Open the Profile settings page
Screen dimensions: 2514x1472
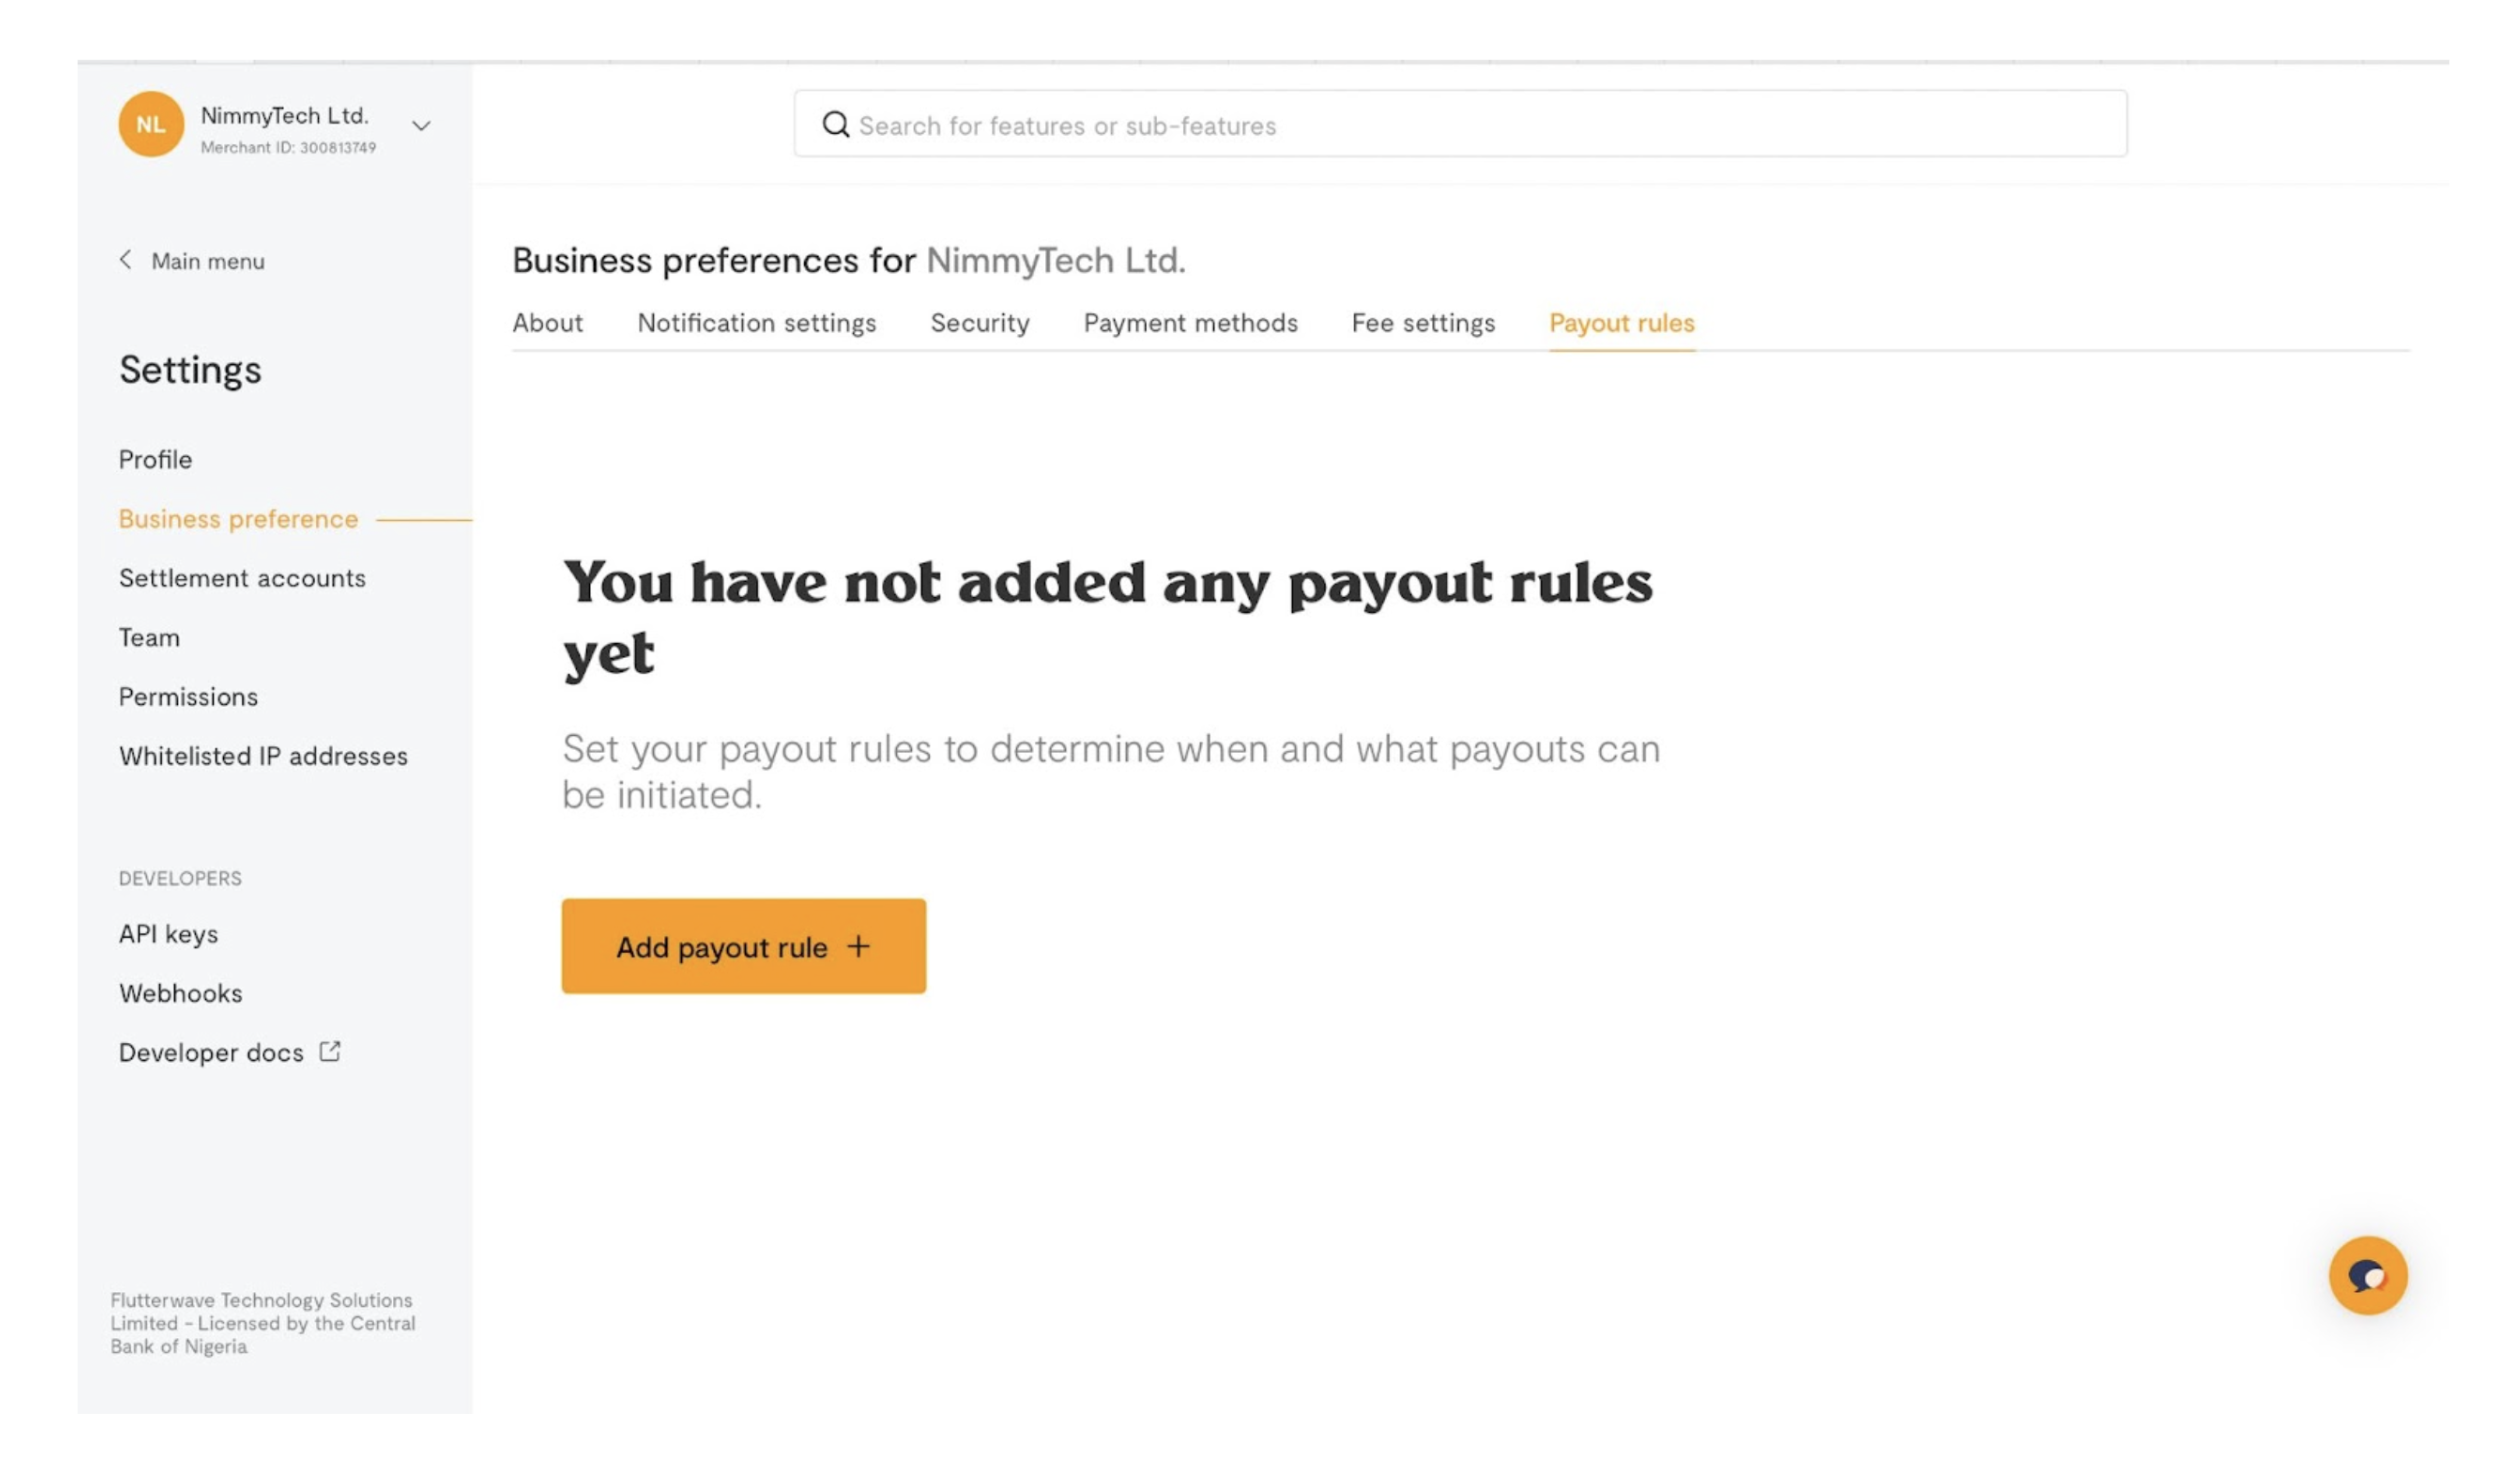coord(155,459)
